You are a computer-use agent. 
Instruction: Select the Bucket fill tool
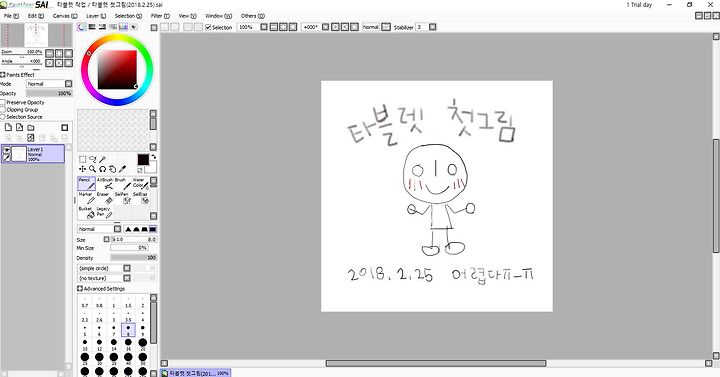tap(86, 212)
